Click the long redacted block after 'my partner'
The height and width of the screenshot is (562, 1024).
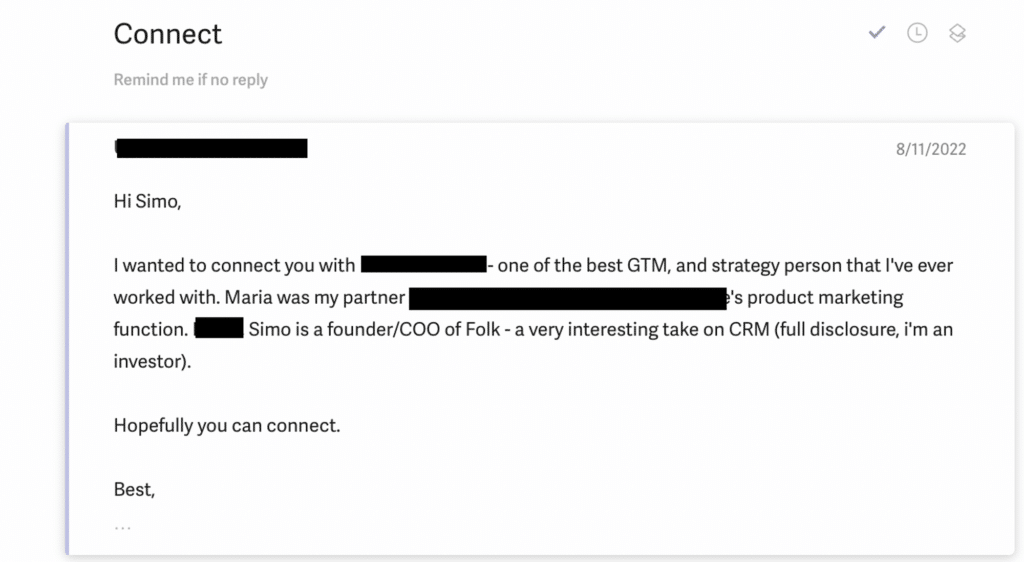(568, 298)
